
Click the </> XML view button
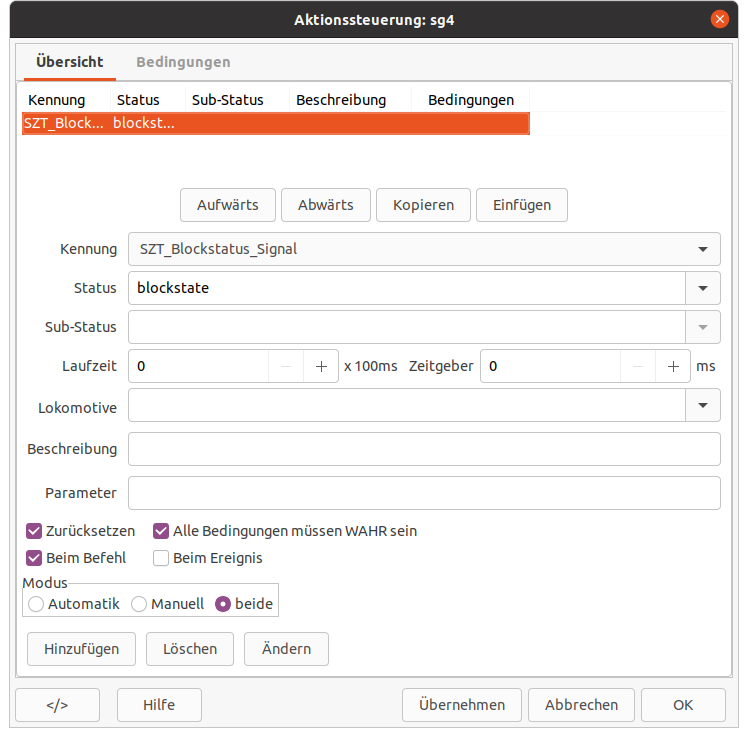58,704
